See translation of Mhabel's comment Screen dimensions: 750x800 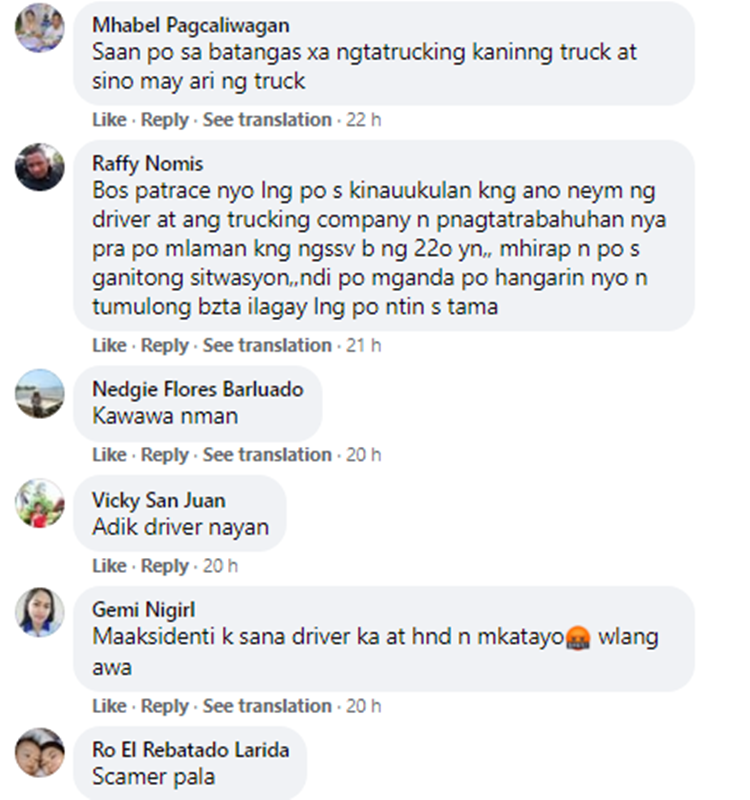tap(267, 119)
